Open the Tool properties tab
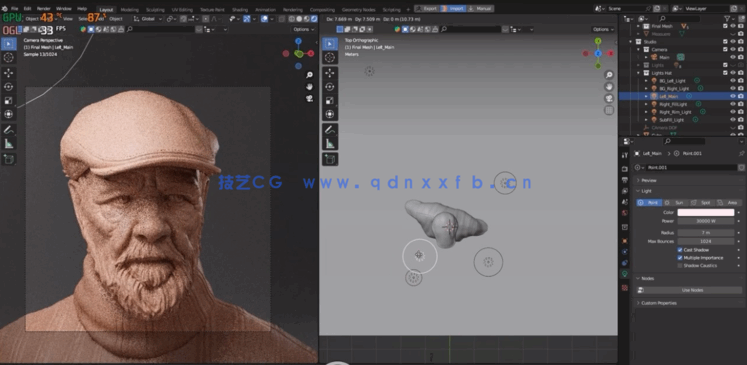The width and height of the screenshot is (747, 365). 625,155
